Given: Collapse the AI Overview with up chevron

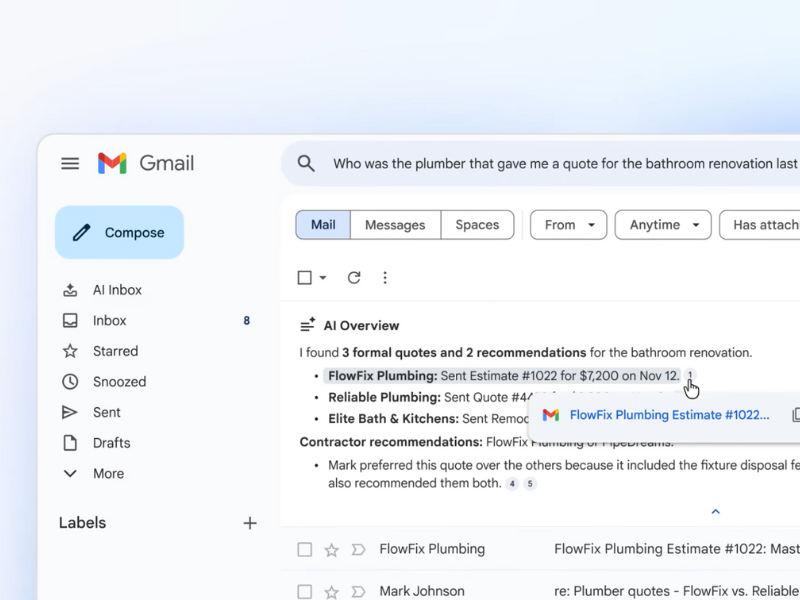Looking at the screenshot, I should (715, 511).
